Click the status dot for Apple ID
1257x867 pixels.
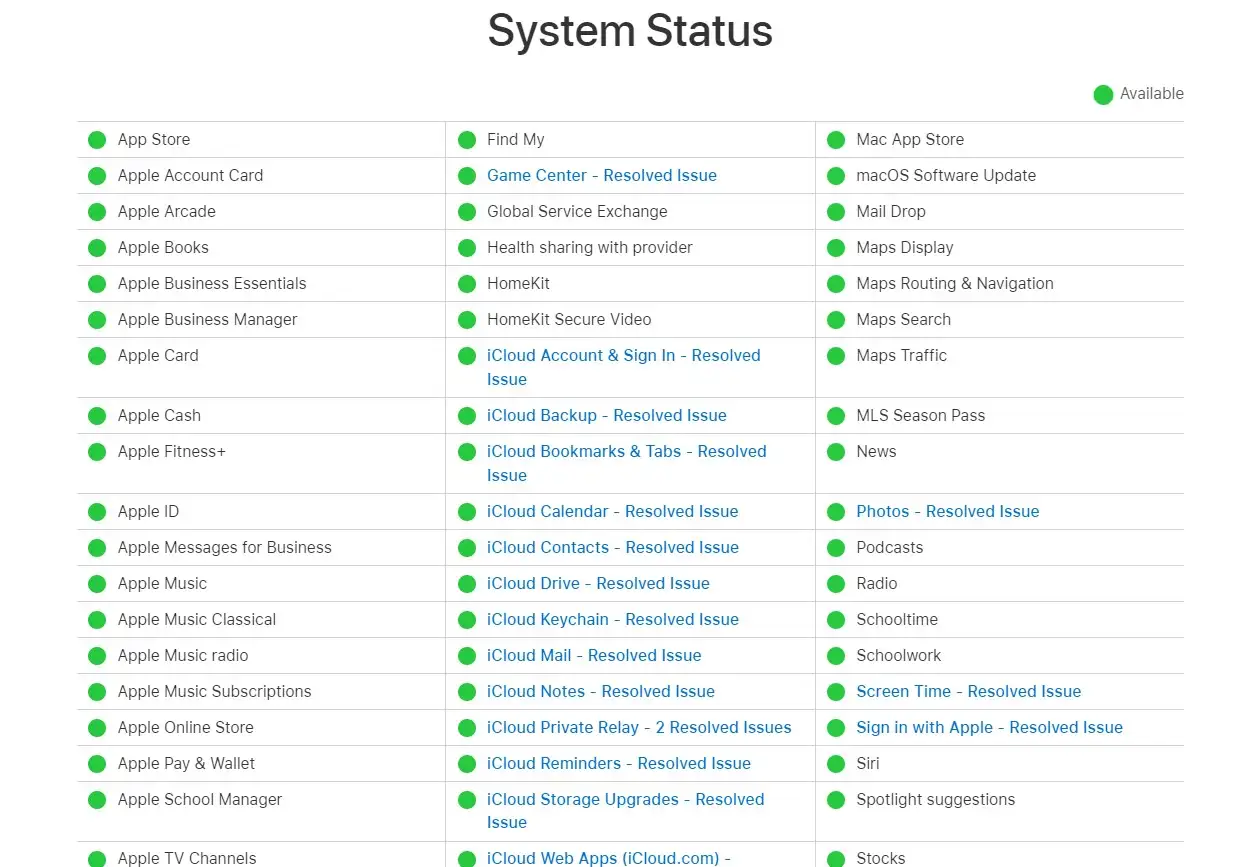pos(97,512)
